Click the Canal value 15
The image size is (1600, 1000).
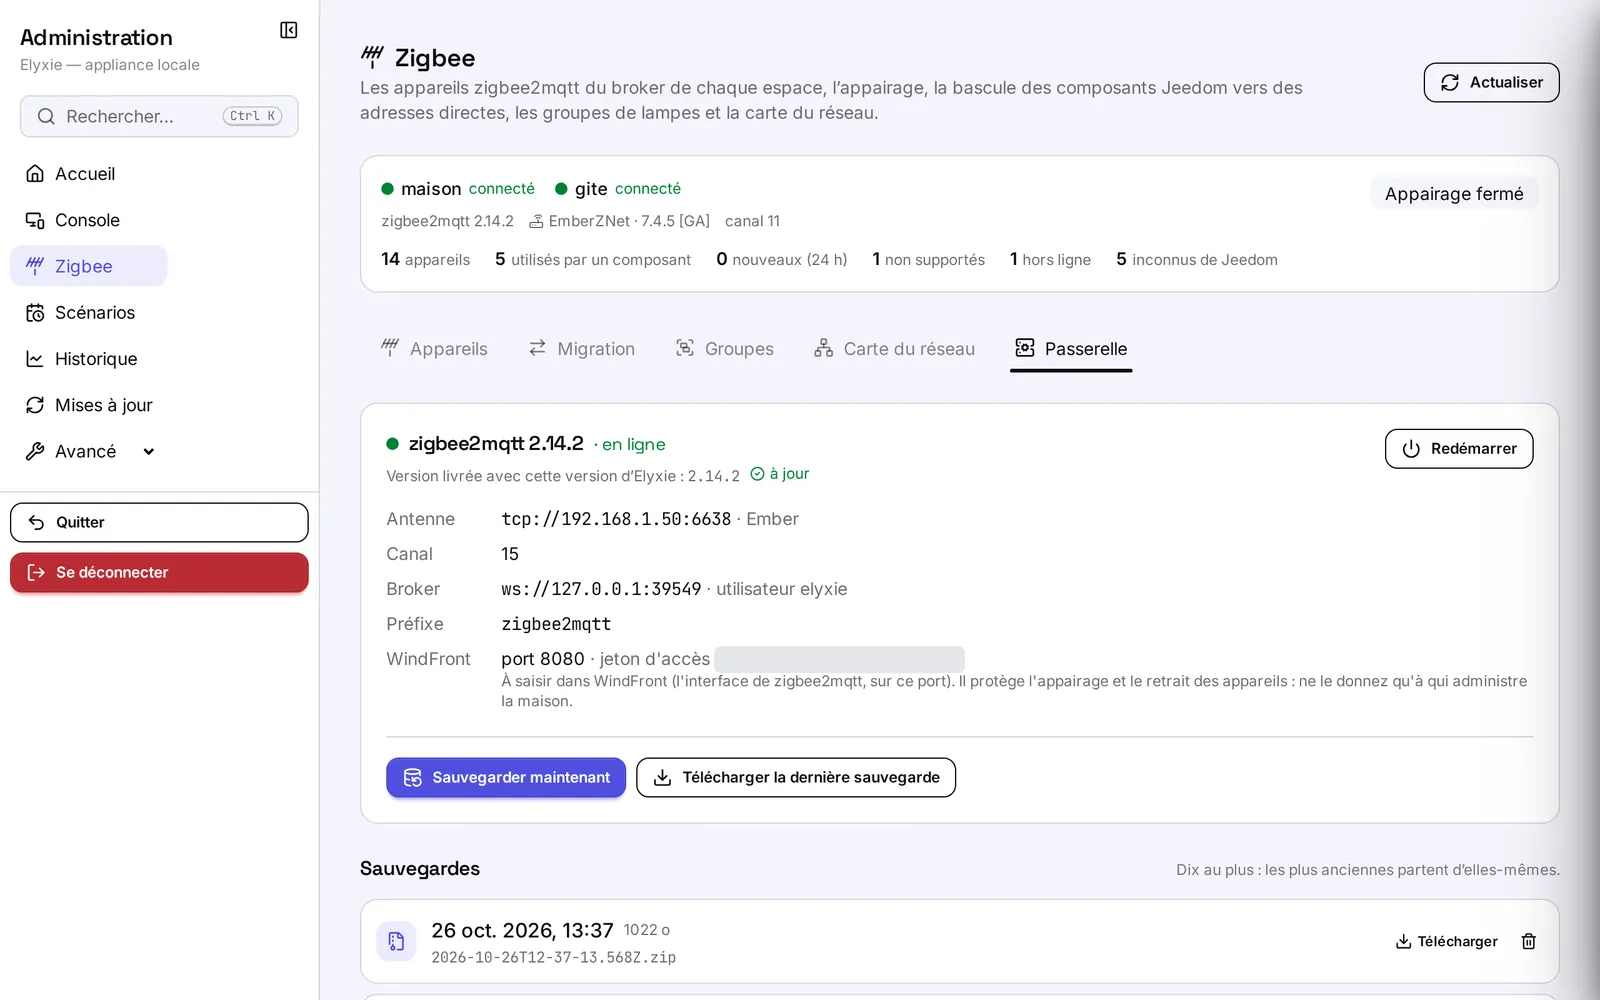510,554
